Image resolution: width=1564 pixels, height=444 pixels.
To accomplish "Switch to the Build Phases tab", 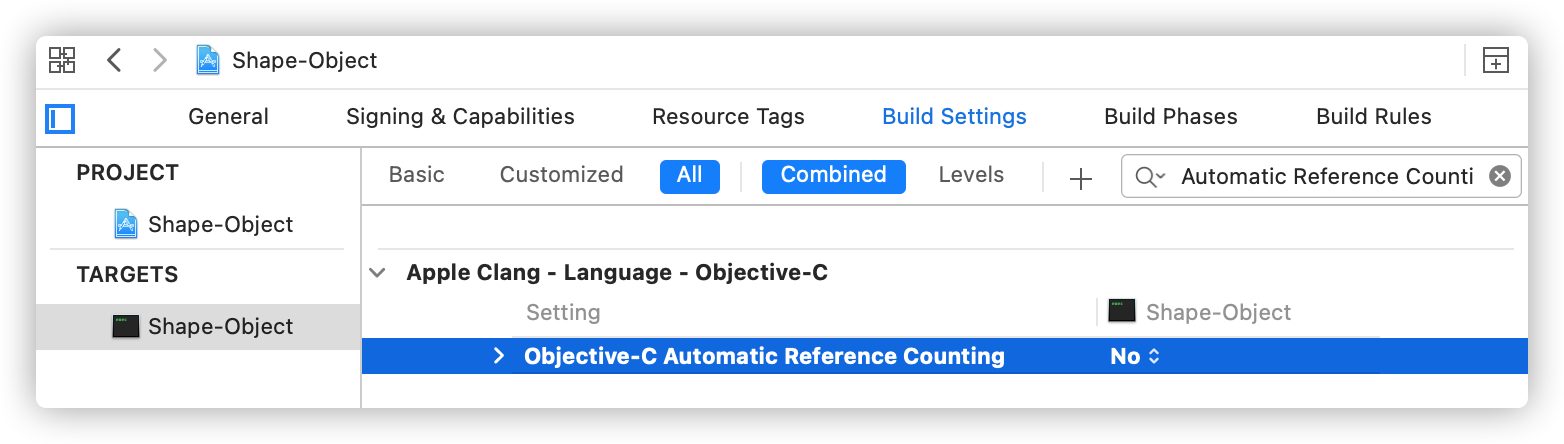I will coord(1170,117).
